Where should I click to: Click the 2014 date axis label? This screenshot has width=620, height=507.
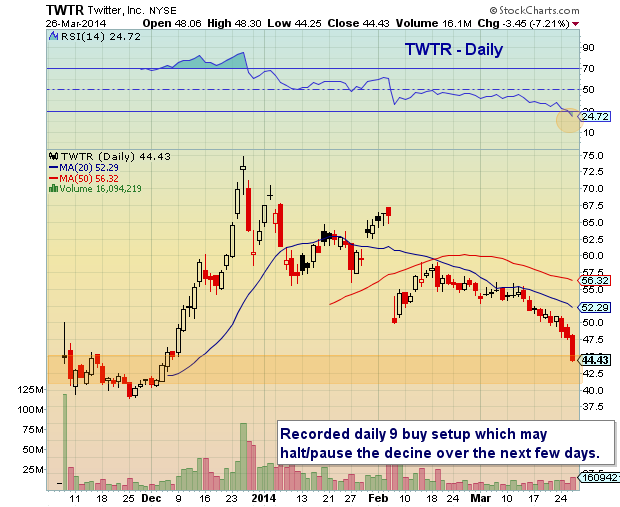coord(264,498)
